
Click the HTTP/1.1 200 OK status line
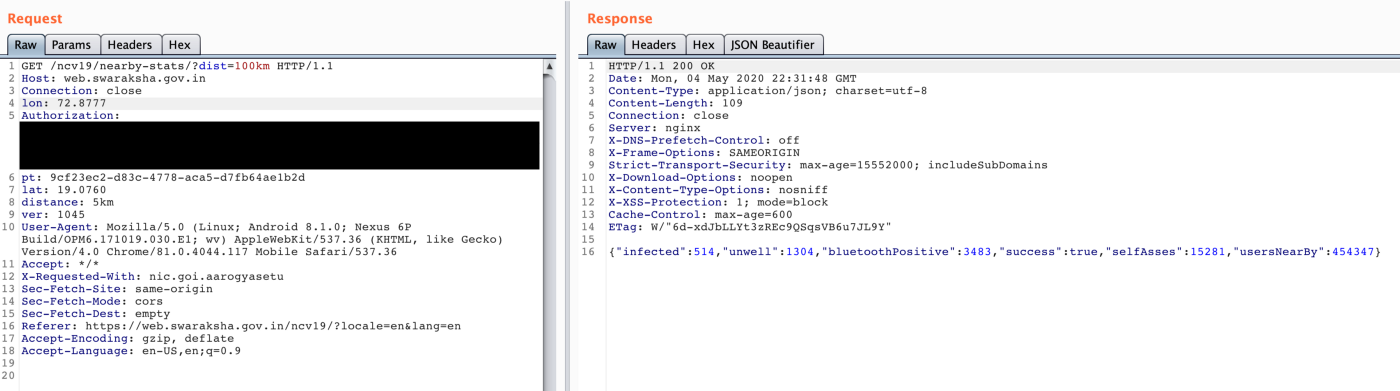tap(661, 66)
